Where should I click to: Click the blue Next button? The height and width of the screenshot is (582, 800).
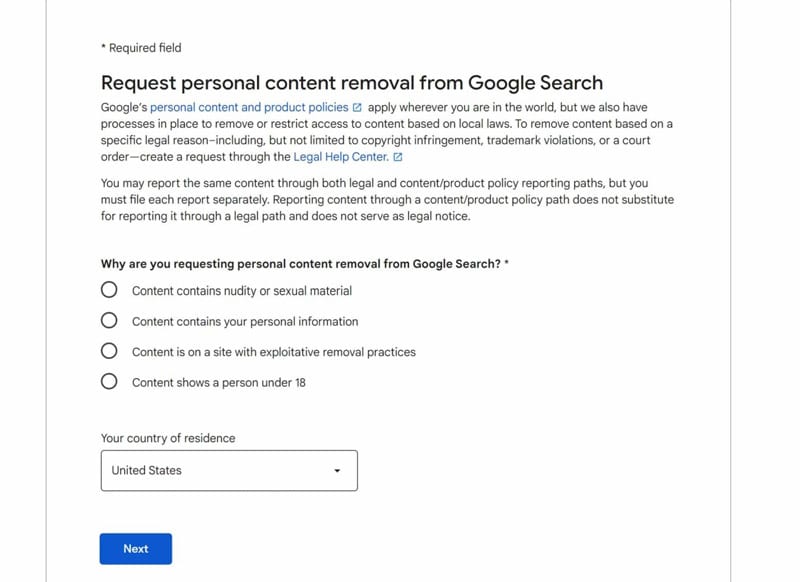point(136,549)
